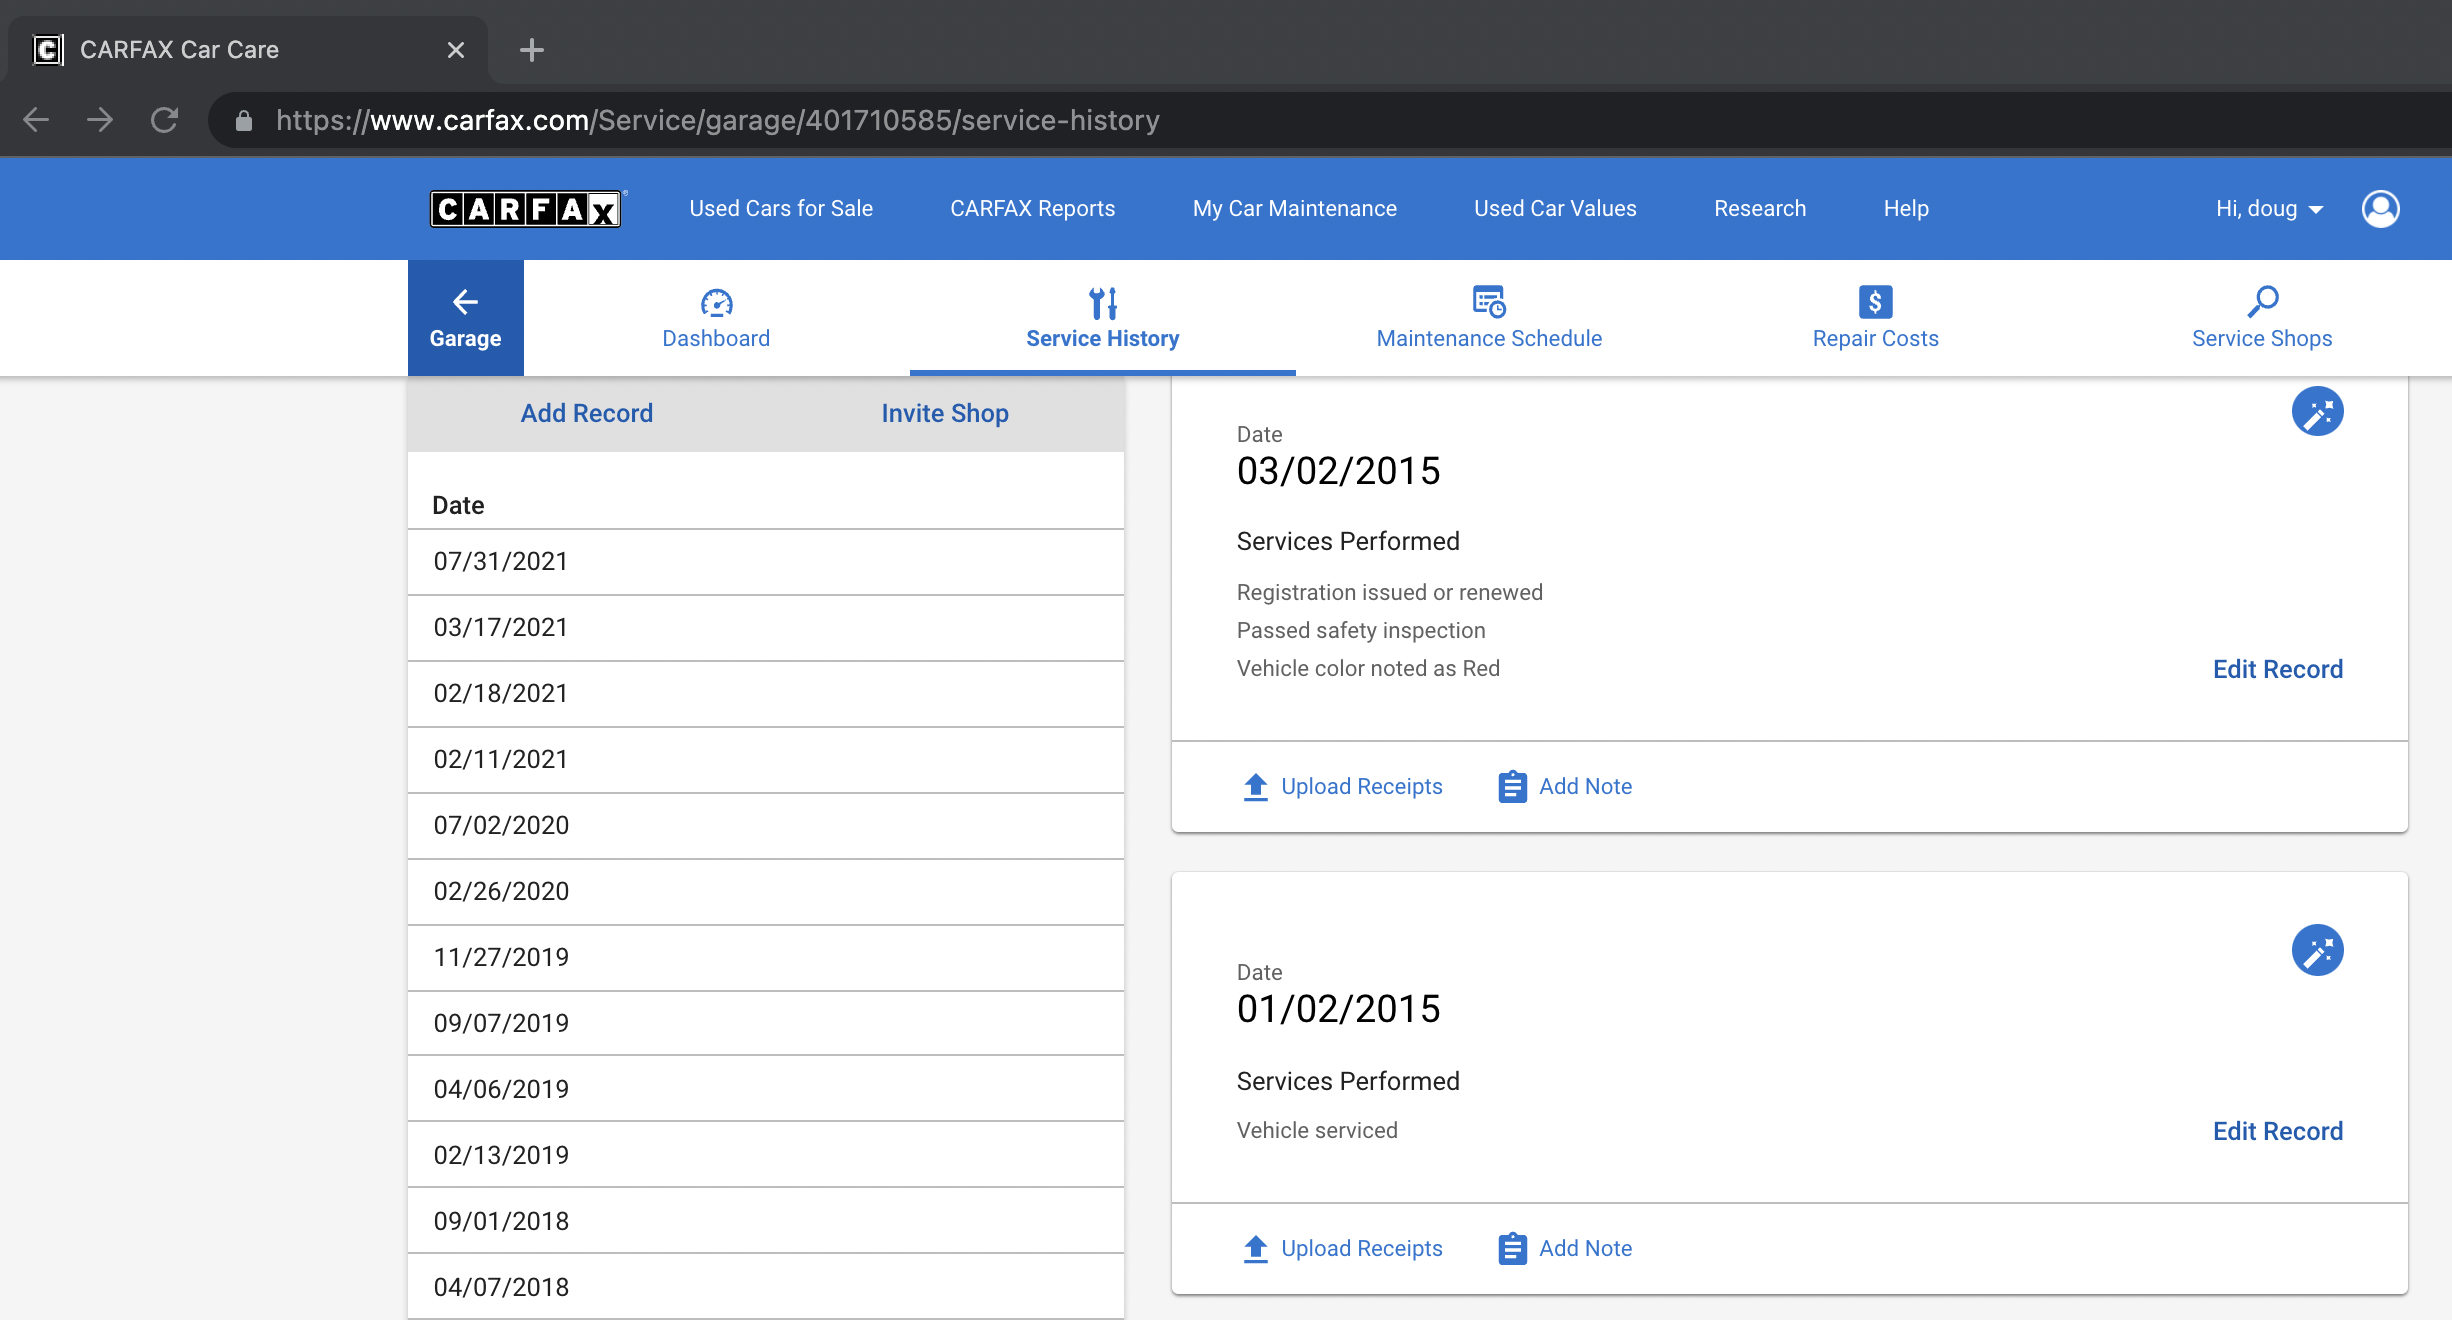Click the clipboard note icon on 01/02/2015 record

click(1512, 1249)
